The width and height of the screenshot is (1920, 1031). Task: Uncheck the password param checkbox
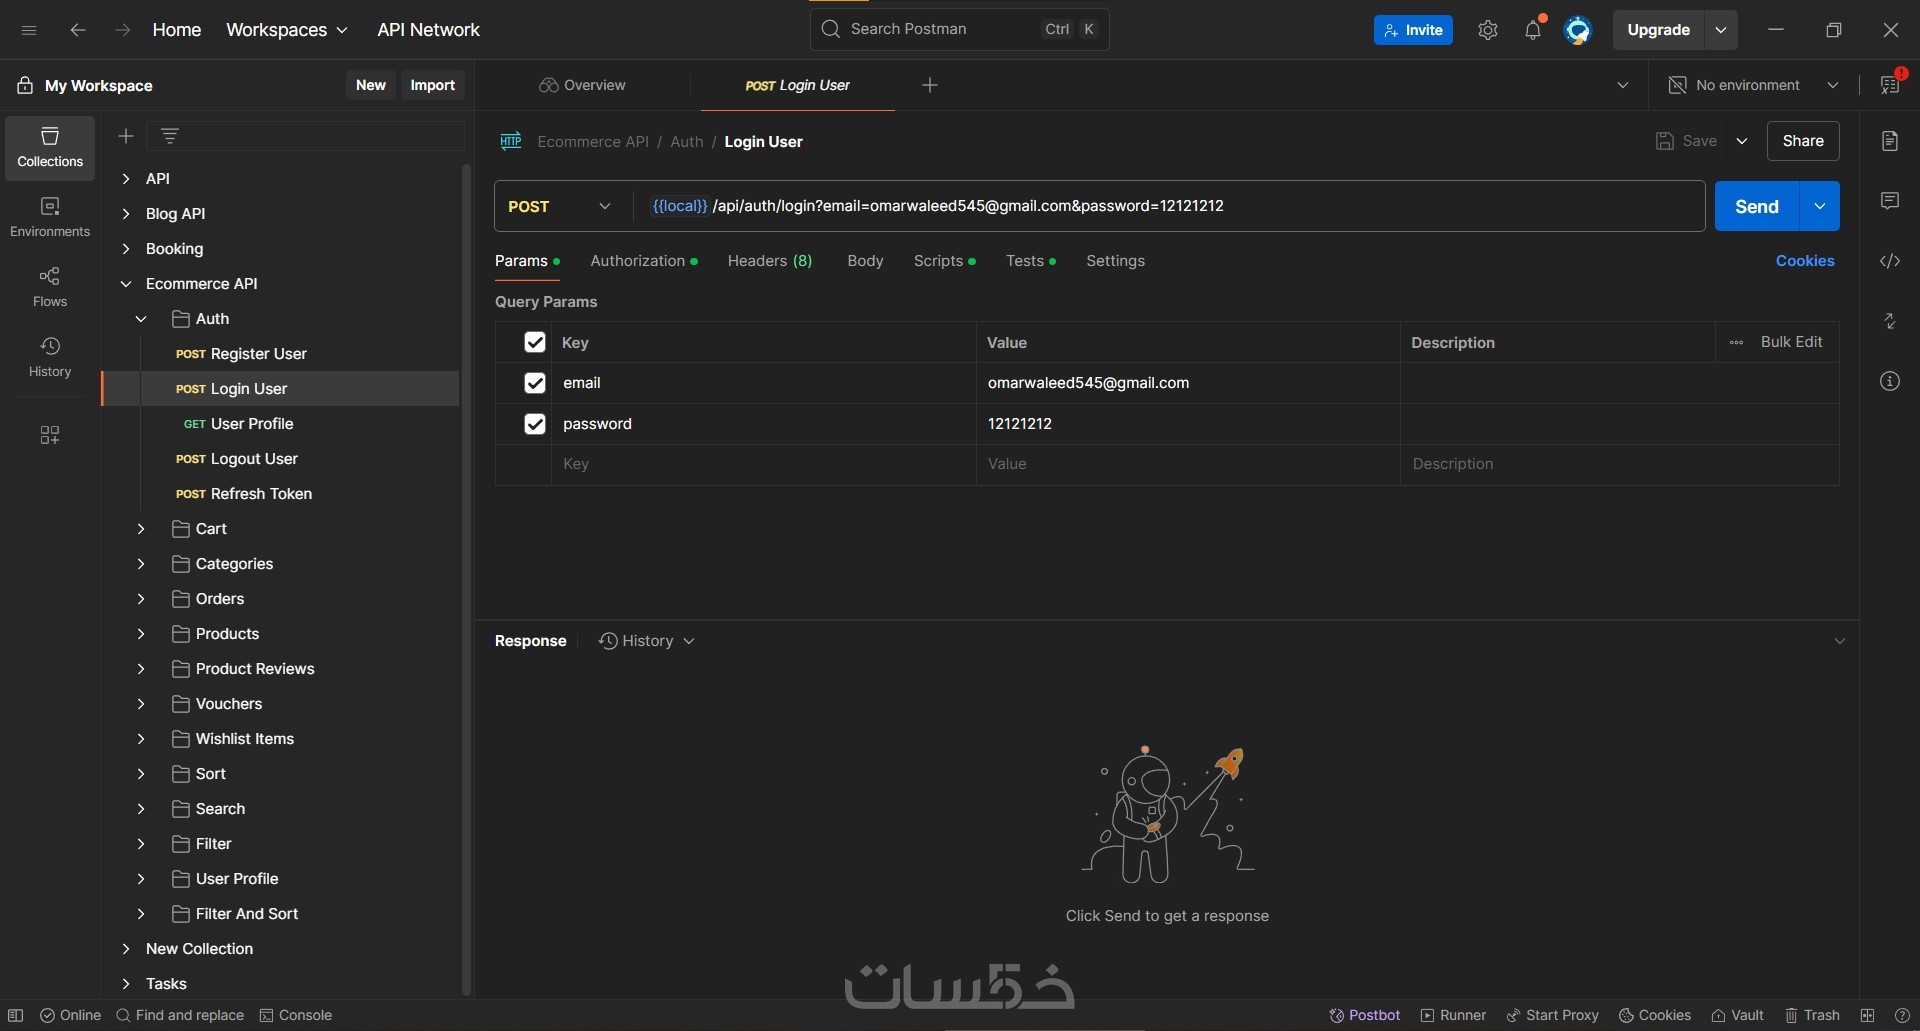tap(535, 424)
